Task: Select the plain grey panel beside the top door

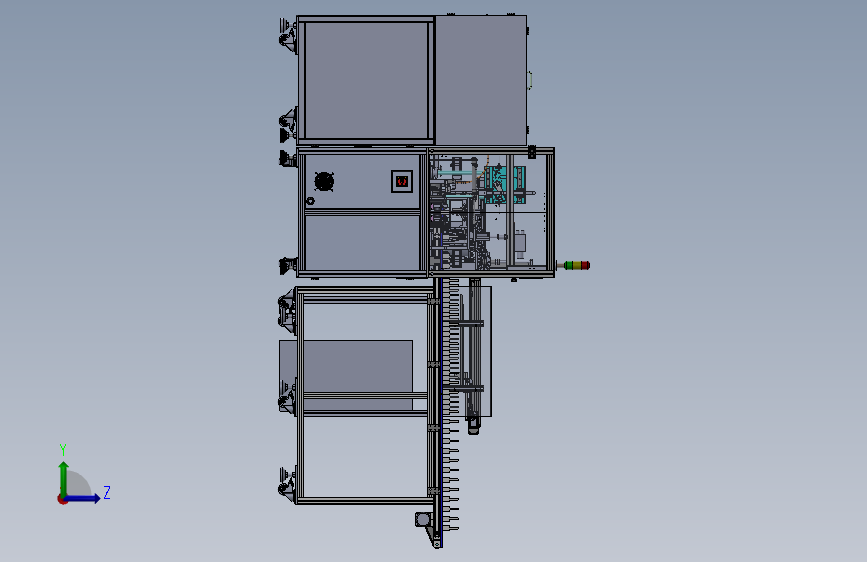Action: tap(481, 80)
